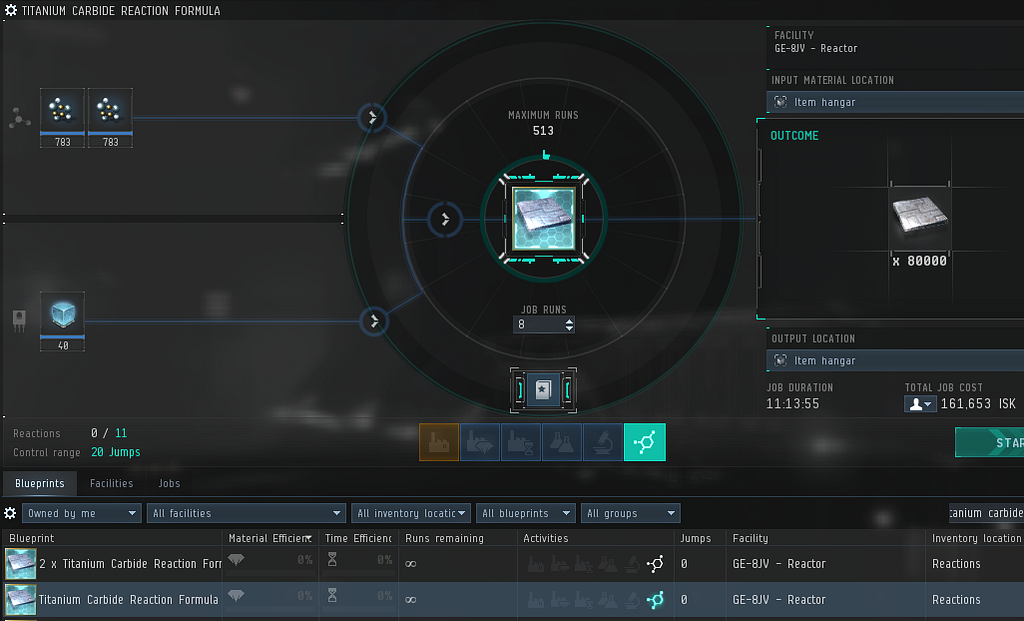
Task: Switch to the Blueprints tab
Action: pyautogui.click(x=40, y=483)
